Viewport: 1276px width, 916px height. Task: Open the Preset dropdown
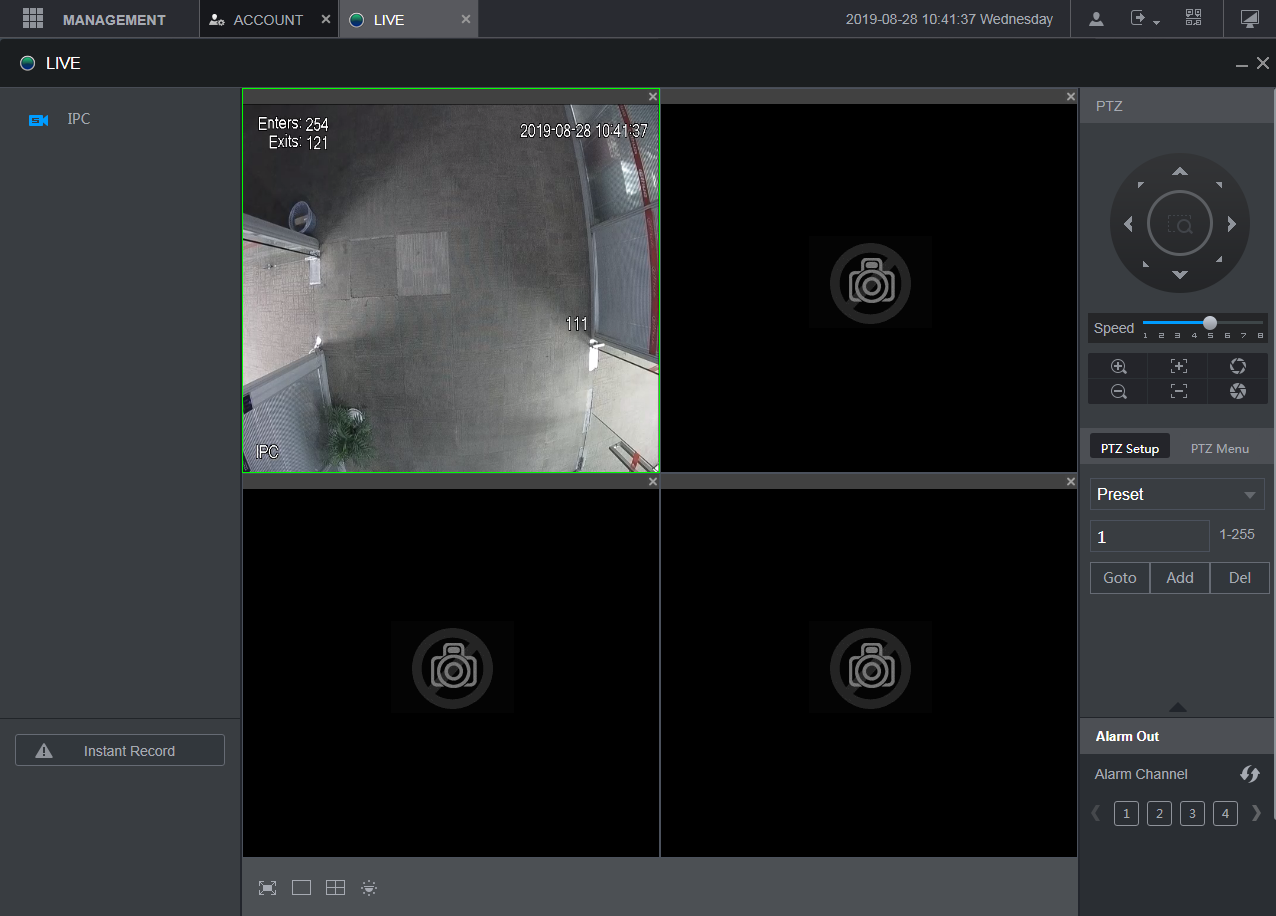[x=1177, y=494]
